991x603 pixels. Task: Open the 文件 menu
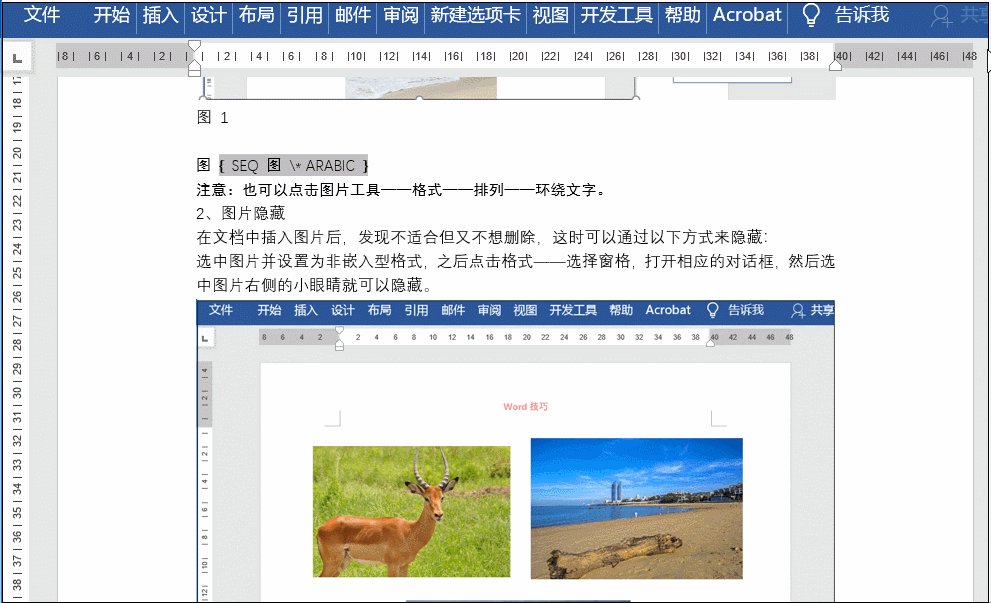click(x=42, y=15)
